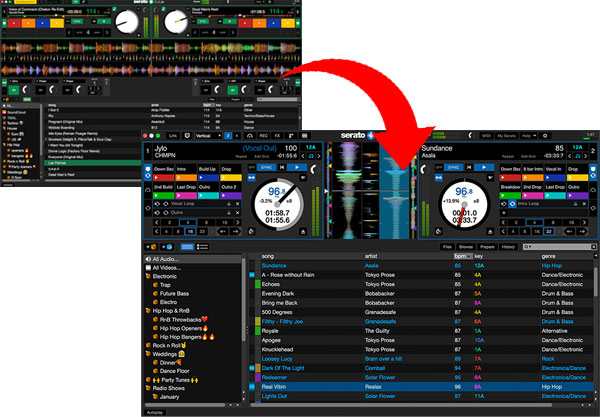Toggle SYNC on deck 1
The width and height of the screenshot is (600, 417).
[266, 167]
